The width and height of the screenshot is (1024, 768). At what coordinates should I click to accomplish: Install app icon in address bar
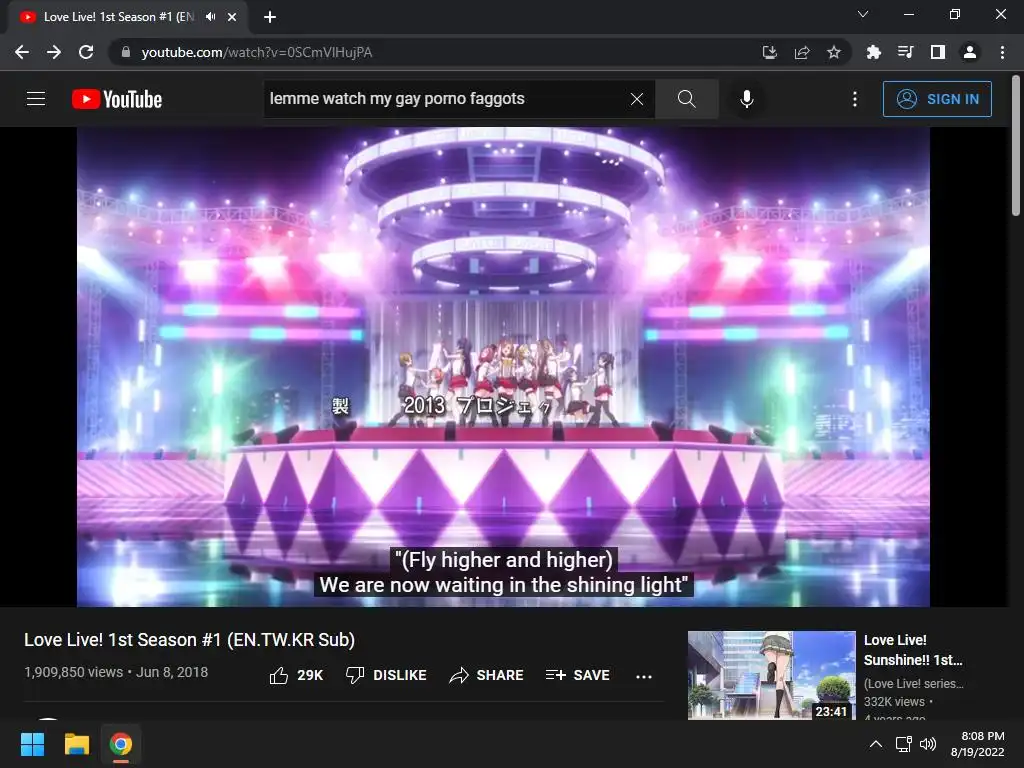pos(770,52)
